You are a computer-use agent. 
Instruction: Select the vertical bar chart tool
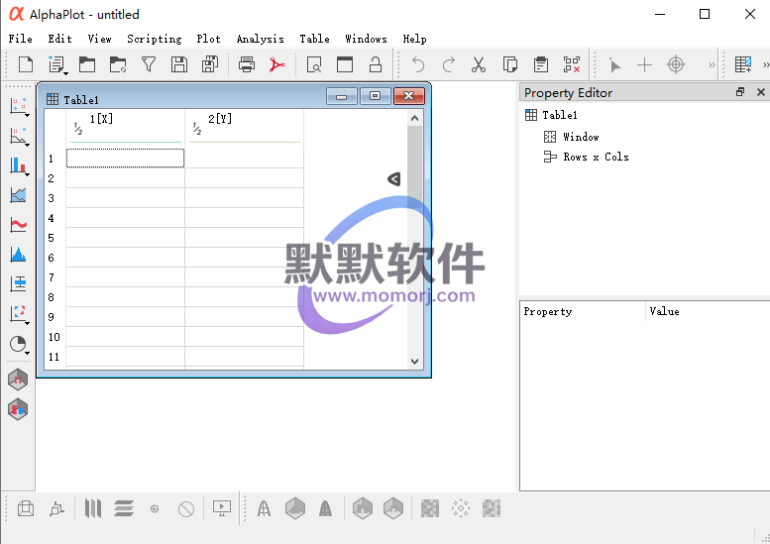point(18,165)
